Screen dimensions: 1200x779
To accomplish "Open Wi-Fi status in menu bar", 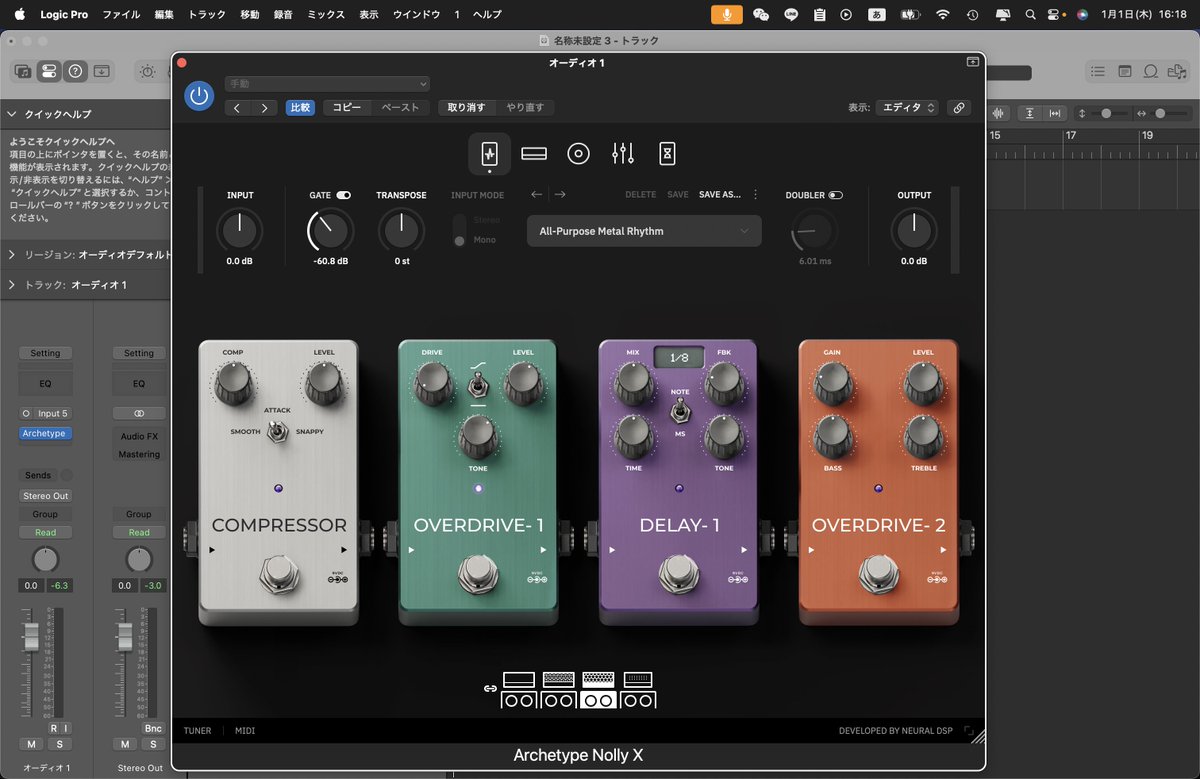I will (x=942, y=15).
